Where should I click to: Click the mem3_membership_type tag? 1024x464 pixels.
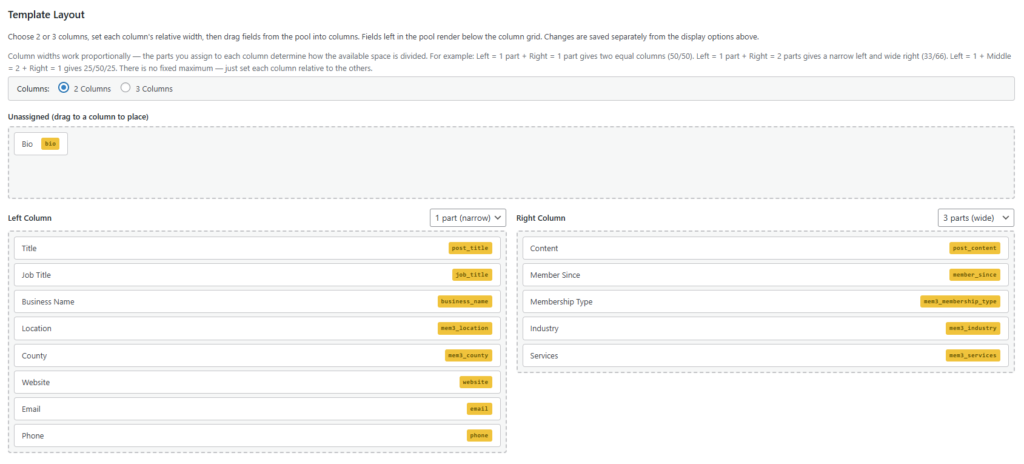coord(960,302)
